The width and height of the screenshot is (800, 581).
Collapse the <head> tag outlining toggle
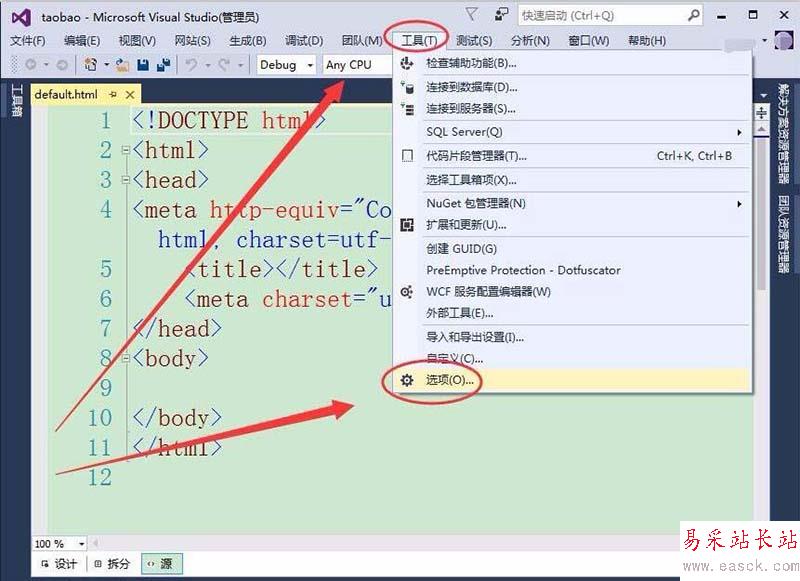point(126,180)
